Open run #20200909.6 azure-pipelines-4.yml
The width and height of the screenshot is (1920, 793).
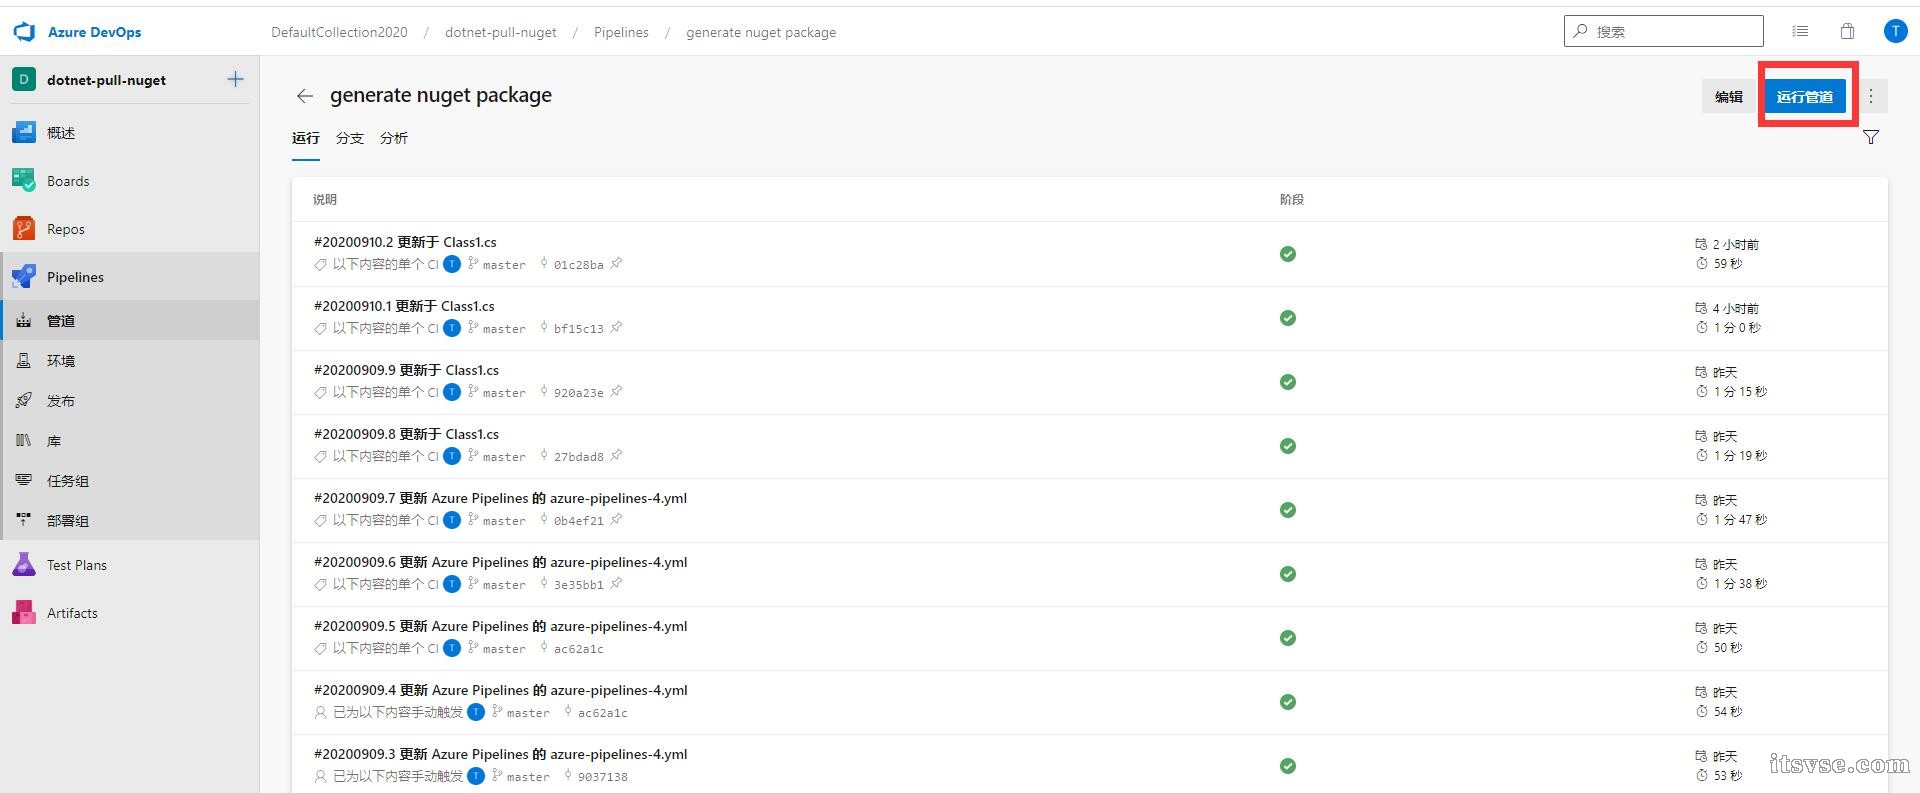point(500,562)
